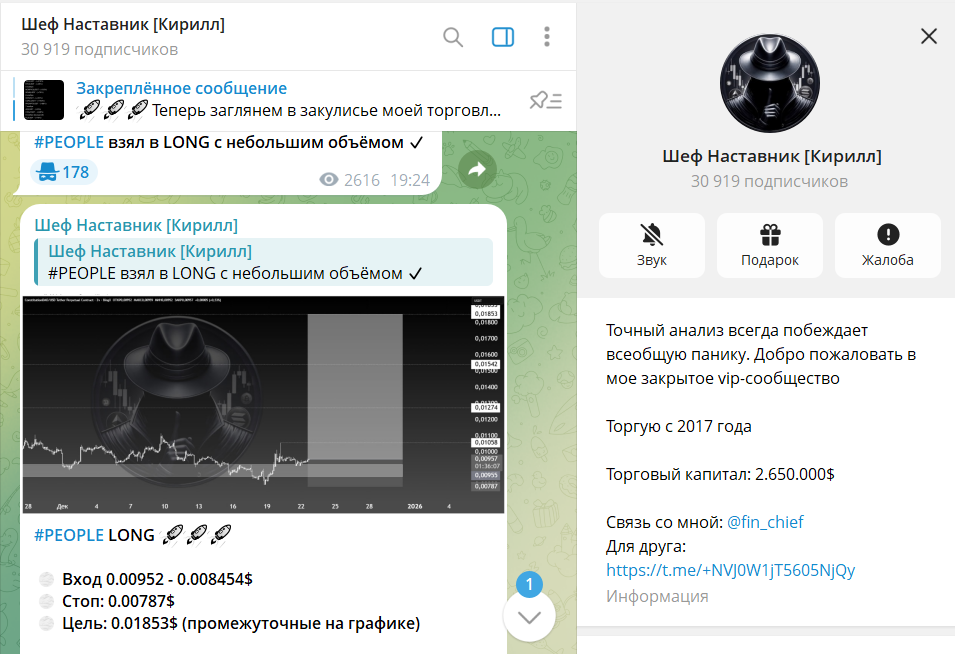
Task: Open the PEOPLE chart image
Action: pos(263,405)
